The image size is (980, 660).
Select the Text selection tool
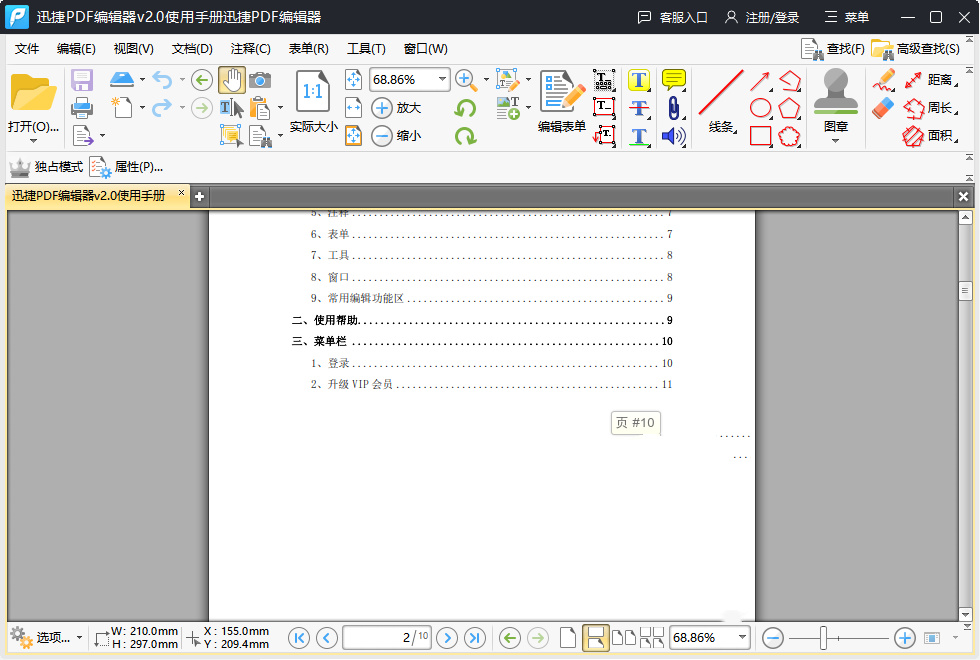232,108
